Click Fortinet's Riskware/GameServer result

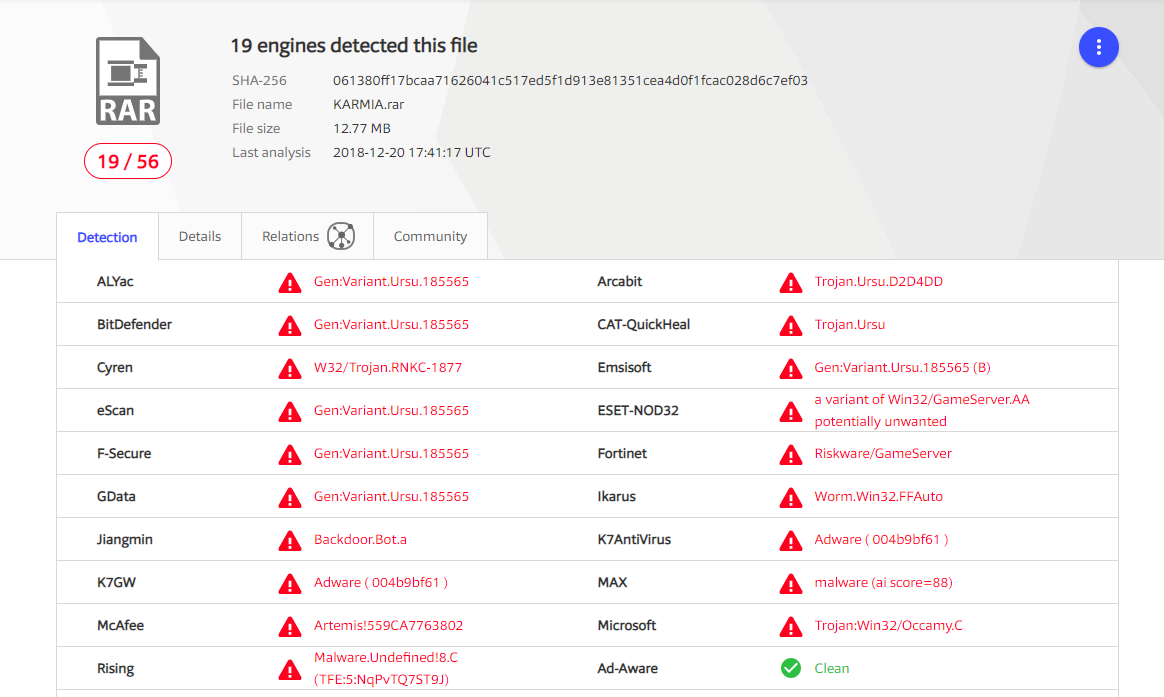883,454
